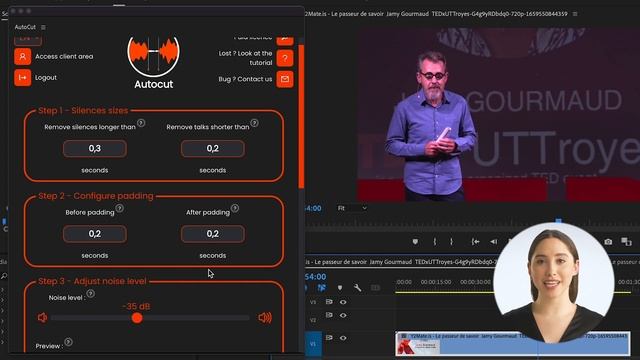Toggle sync lock on V3 track
The width and height of the screenshot is (640, 360).
pyautogui.click(x=329, y=302)
